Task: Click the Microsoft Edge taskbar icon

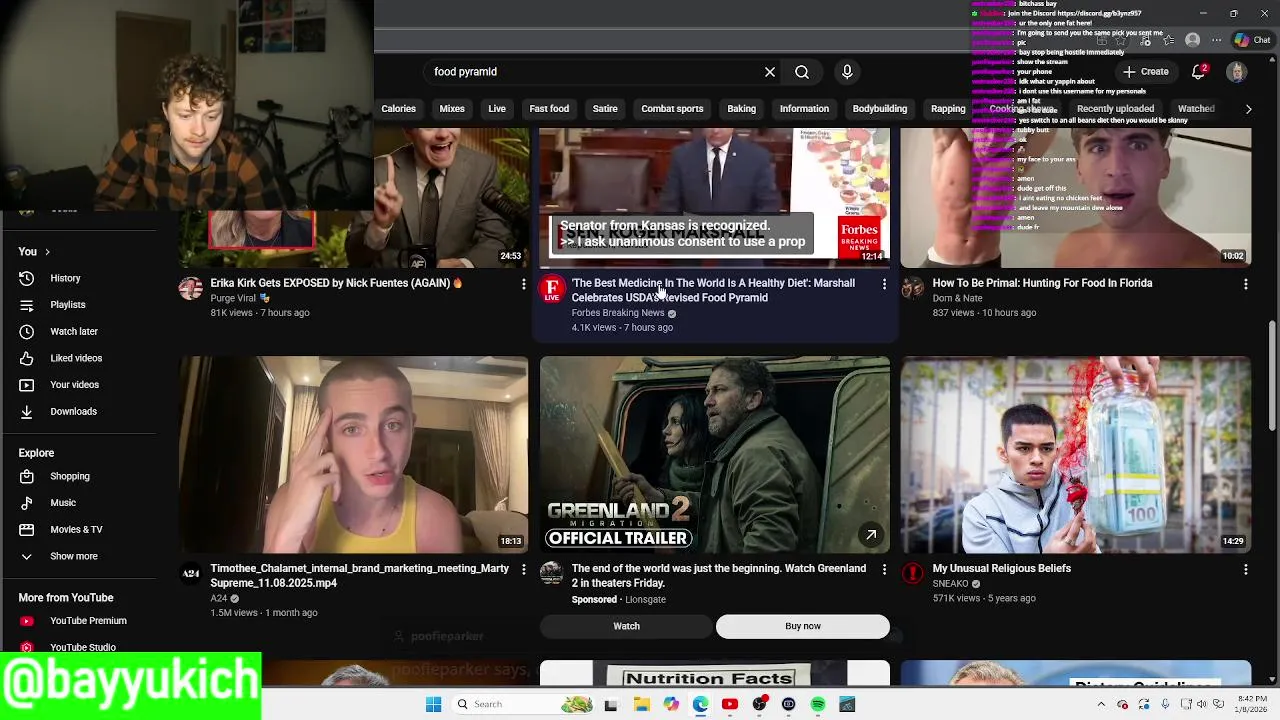Action: point(700,704)
